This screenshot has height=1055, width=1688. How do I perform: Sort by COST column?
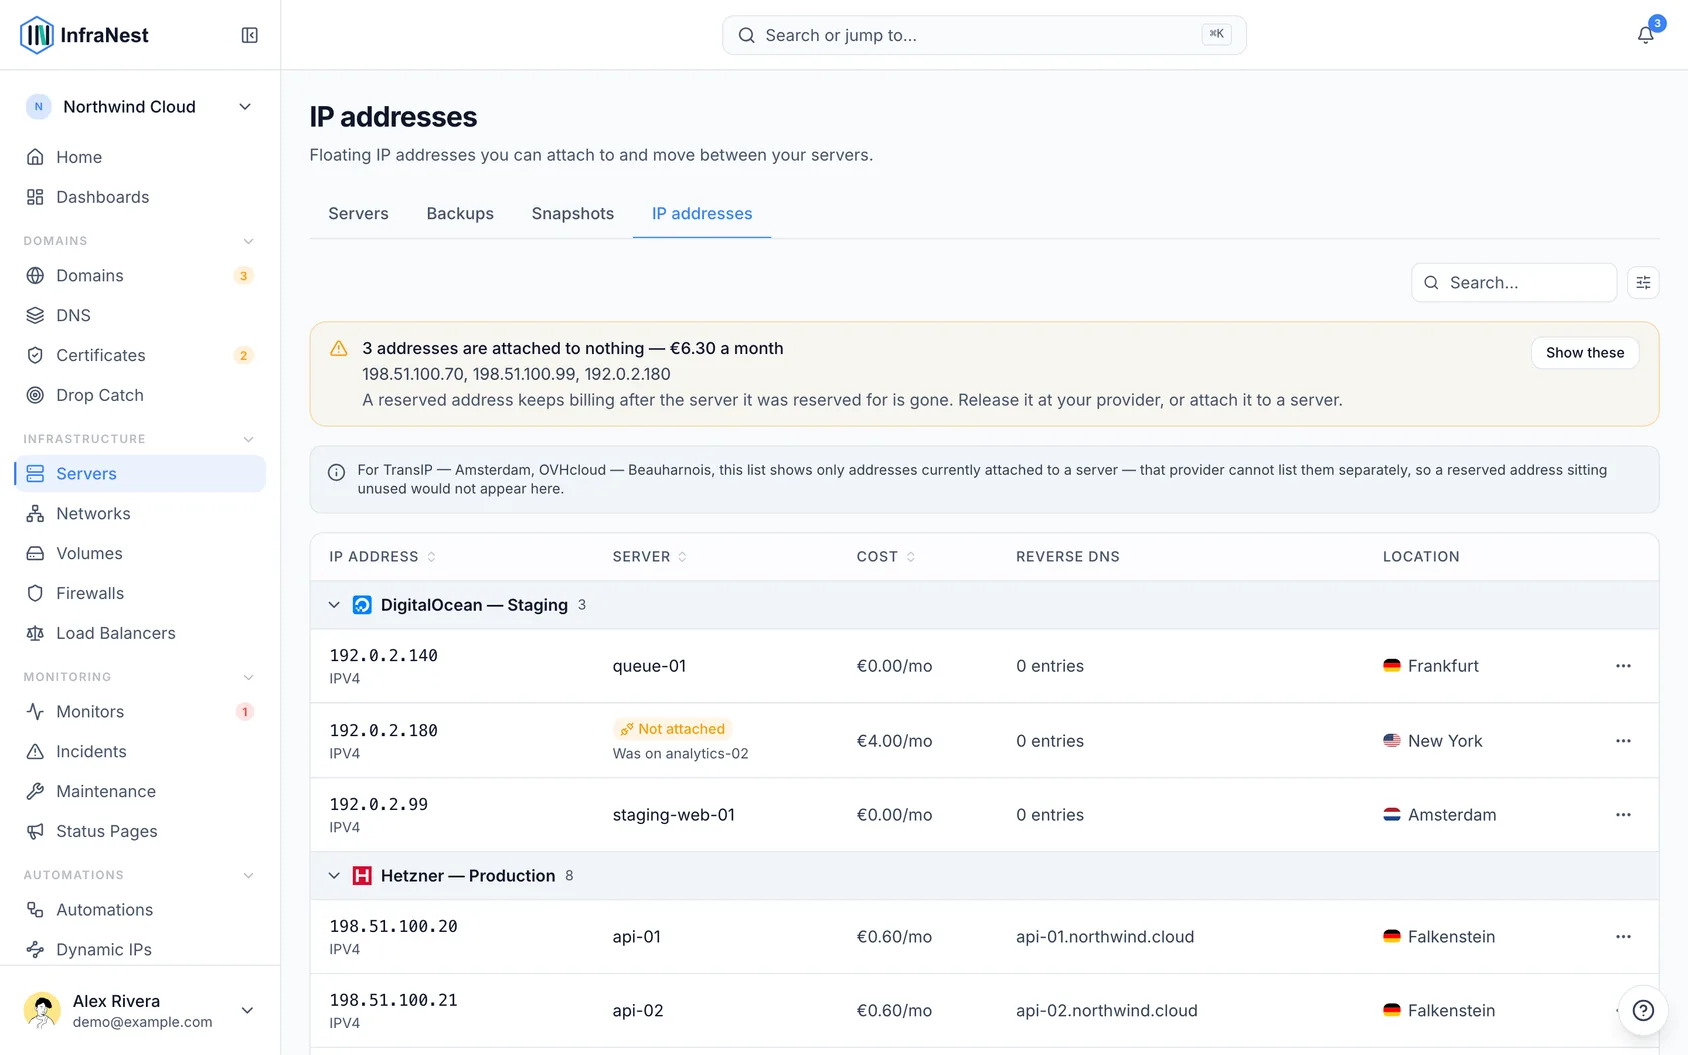[886, 557]
